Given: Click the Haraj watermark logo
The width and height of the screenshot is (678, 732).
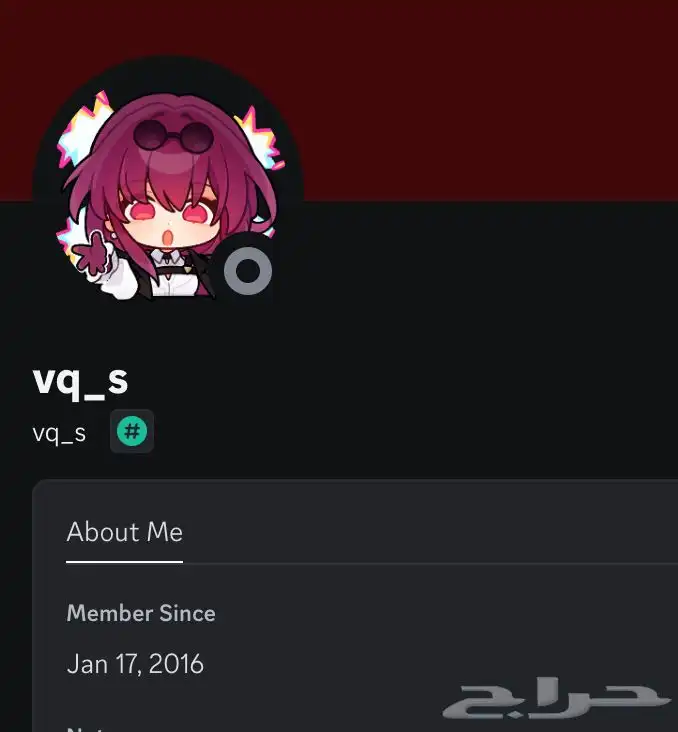Looking at the screenshot, I should pyautogui.click(x=555, y=698).
